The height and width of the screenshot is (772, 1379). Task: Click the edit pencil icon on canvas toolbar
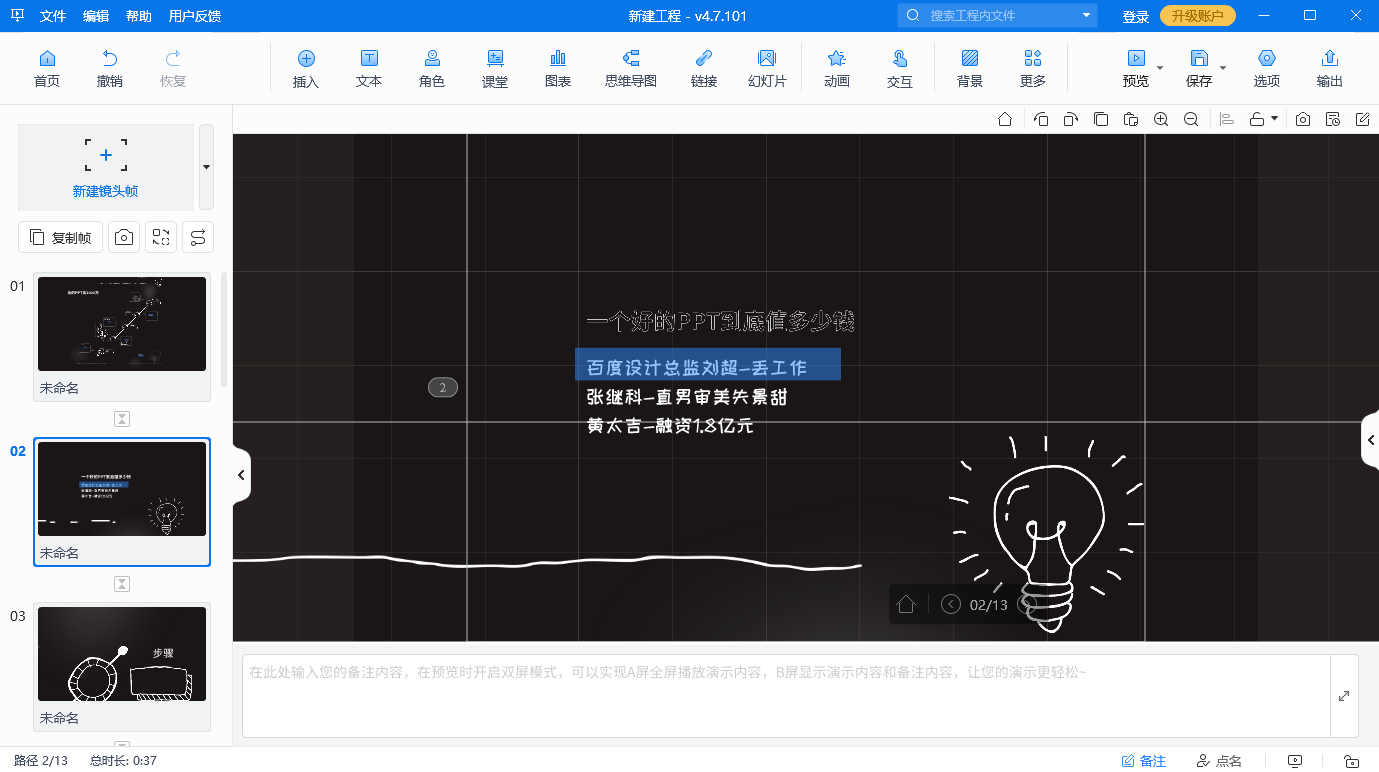[1363, 119]
